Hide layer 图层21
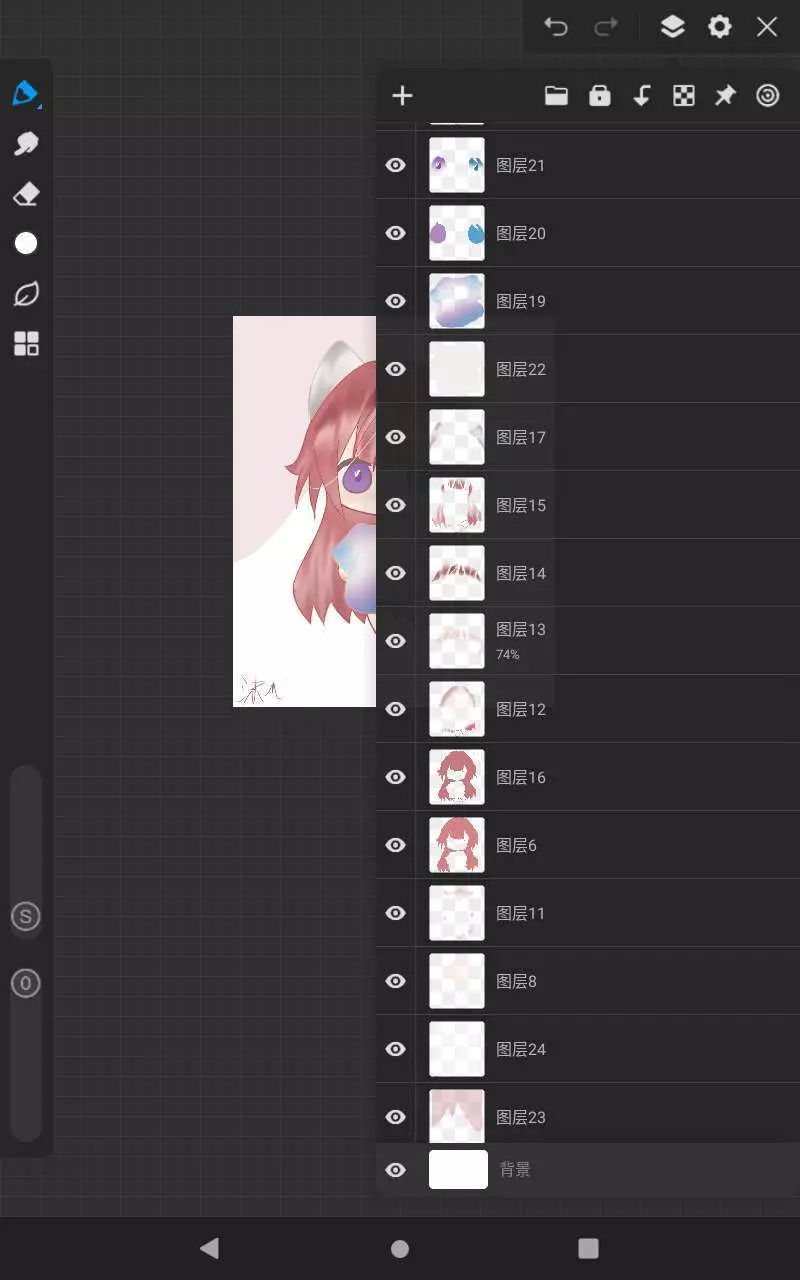The image size is (800, 1280). [x=396, y=165]
